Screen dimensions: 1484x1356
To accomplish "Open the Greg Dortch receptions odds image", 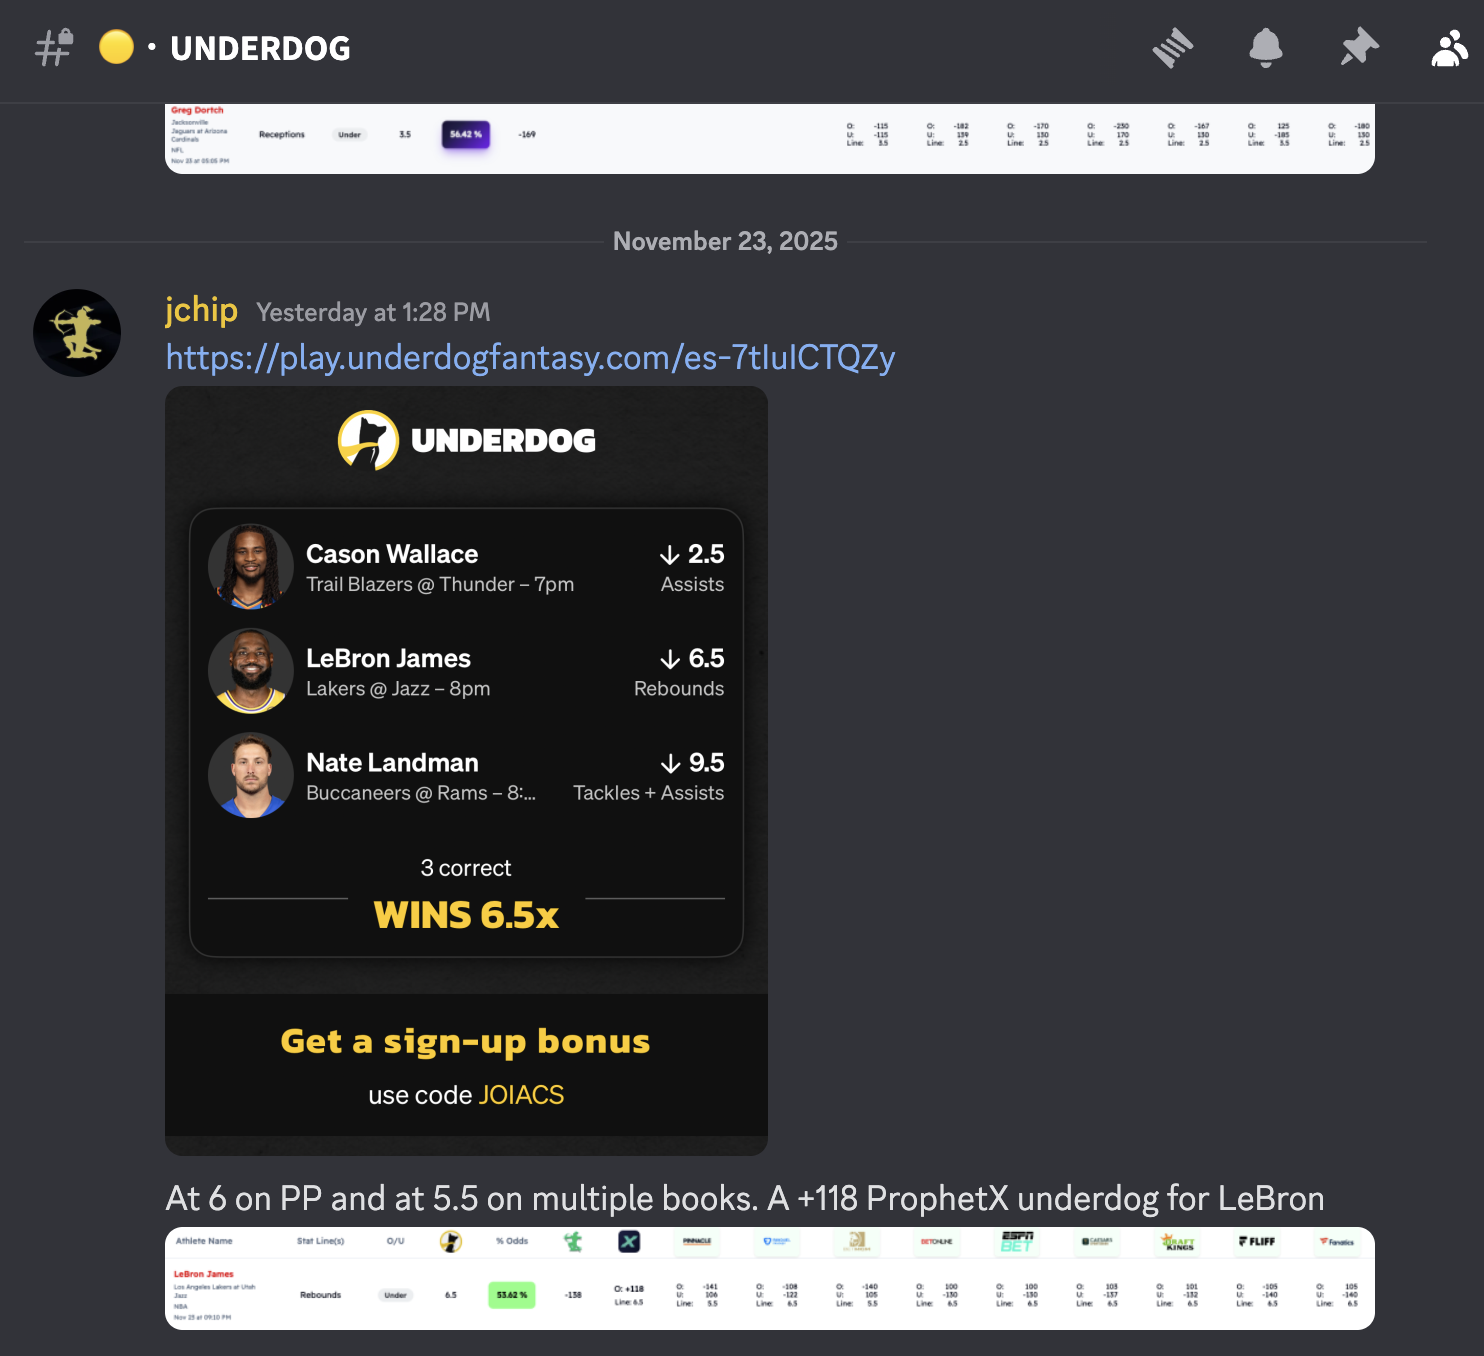I will tap(770, 138).
